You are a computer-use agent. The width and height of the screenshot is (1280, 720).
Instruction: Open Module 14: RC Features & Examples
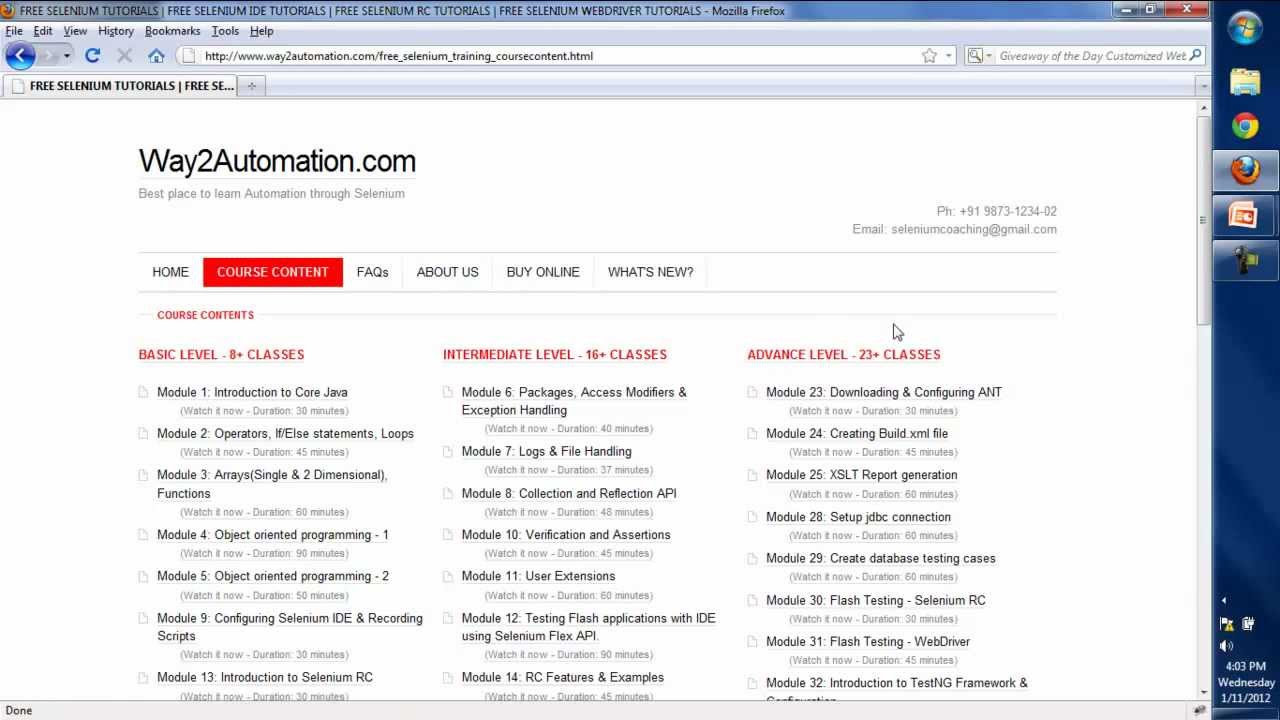pyautogui.click(x=563, y=677)
